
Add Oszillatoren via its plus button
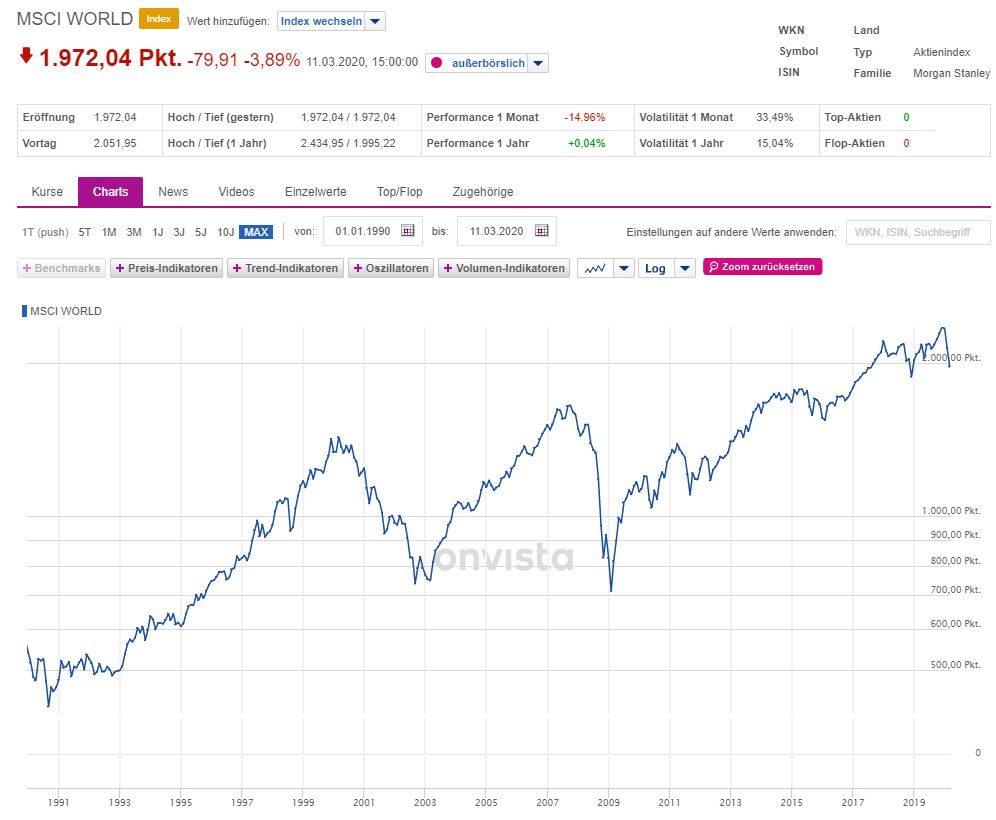[x=358, y=268]
